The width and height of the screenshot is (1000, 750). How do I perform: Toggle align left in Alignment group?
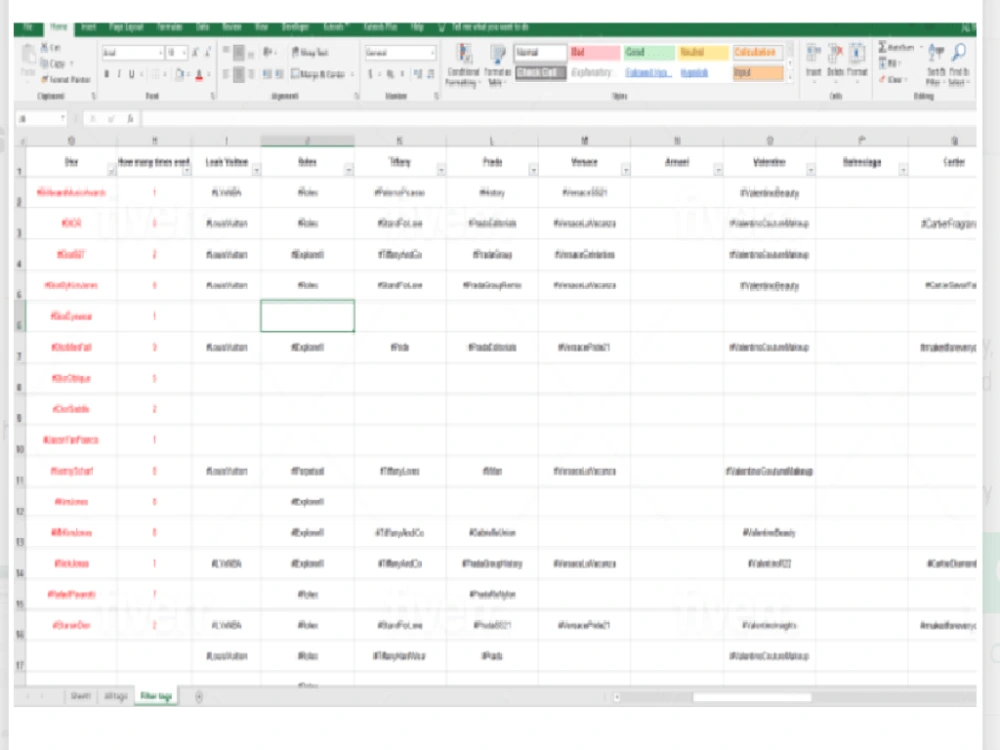[226, 74]
